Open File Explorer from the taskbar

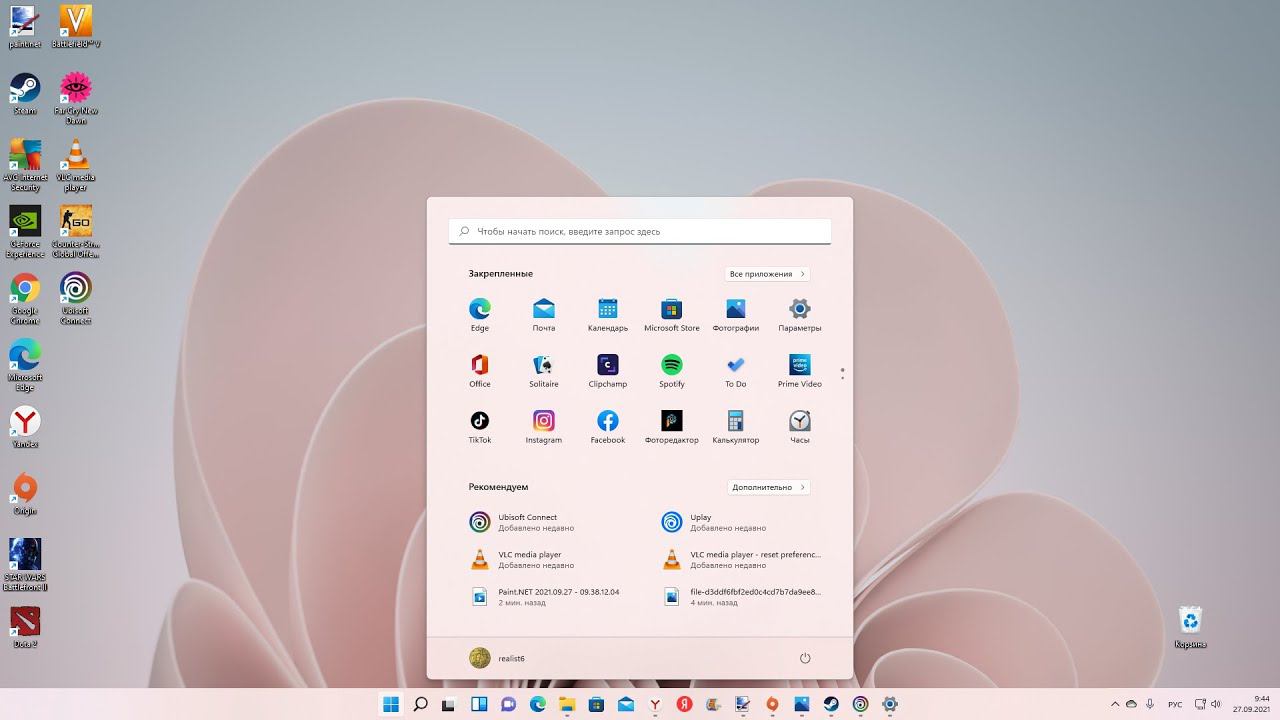567,704
